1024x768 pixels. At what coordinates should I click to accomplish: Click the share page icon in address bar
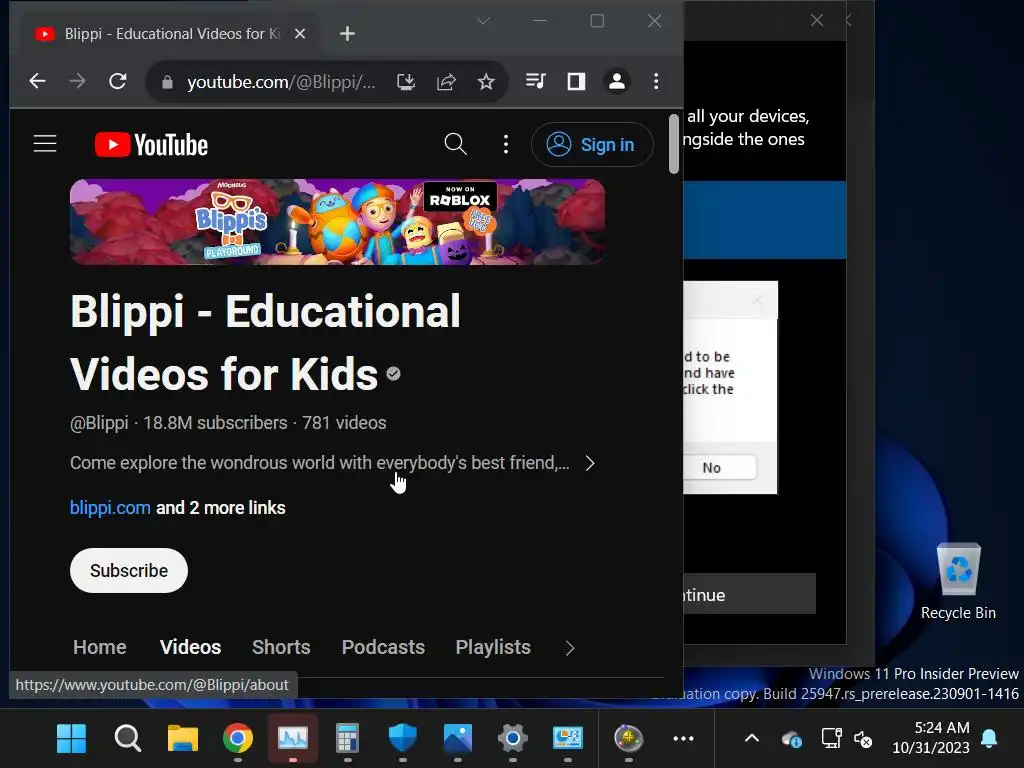pyautogui.click(x=446, y=82)
